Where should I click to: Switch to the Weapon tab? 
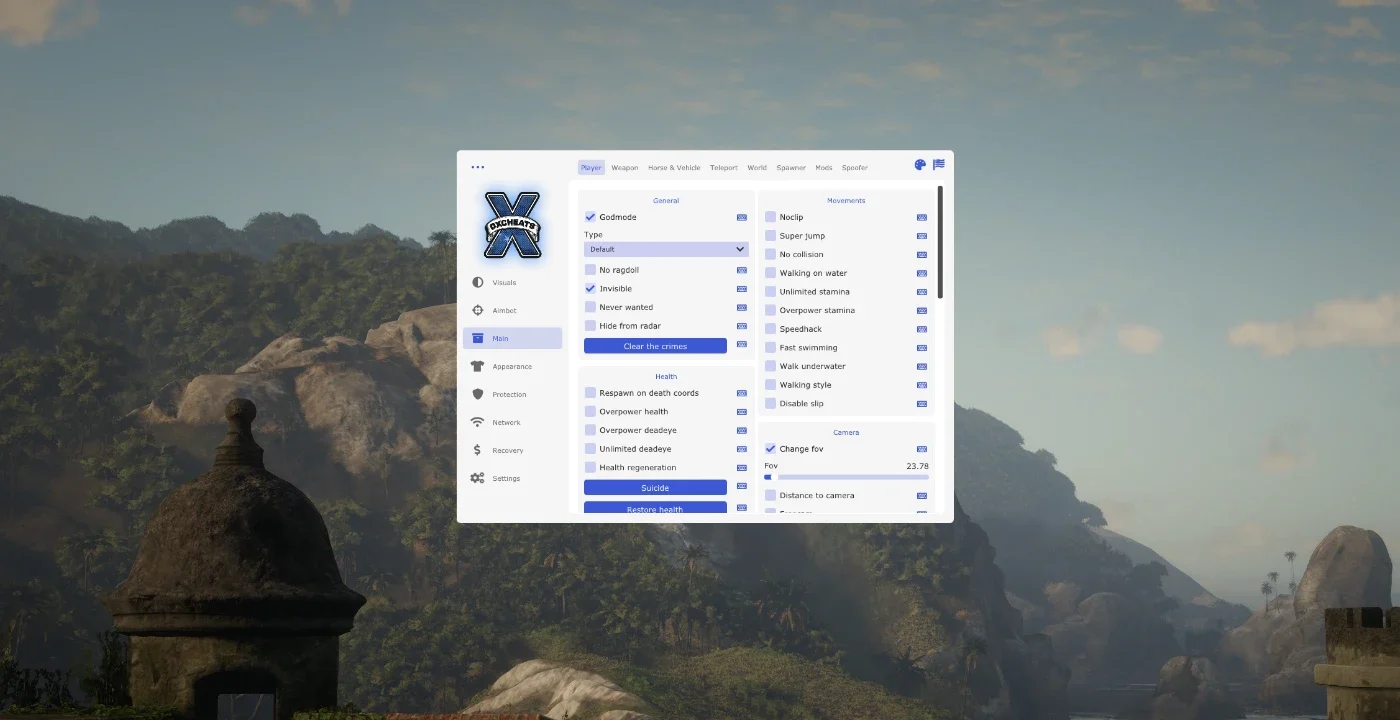625,168
